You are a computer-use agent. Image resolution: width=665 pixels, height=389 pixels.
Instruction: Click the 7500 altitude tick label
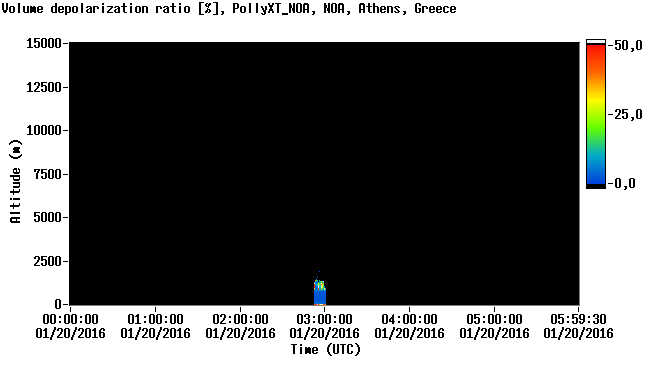click(48, 174)
